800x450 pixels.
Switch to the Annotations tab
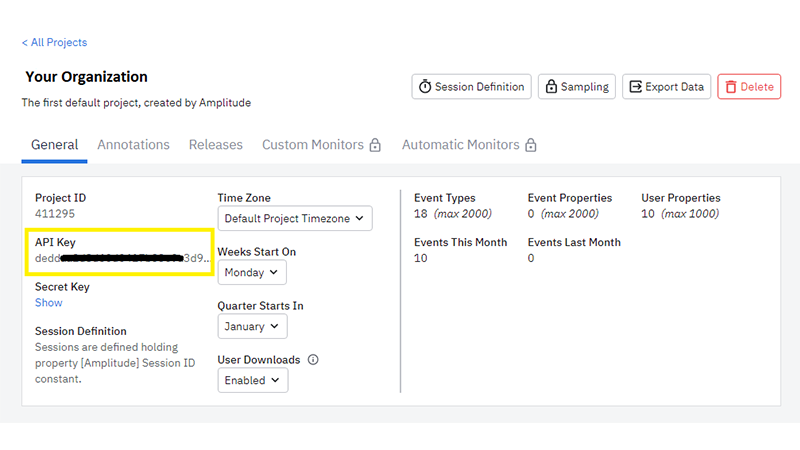pyautogui.click(x=133, y=145)
